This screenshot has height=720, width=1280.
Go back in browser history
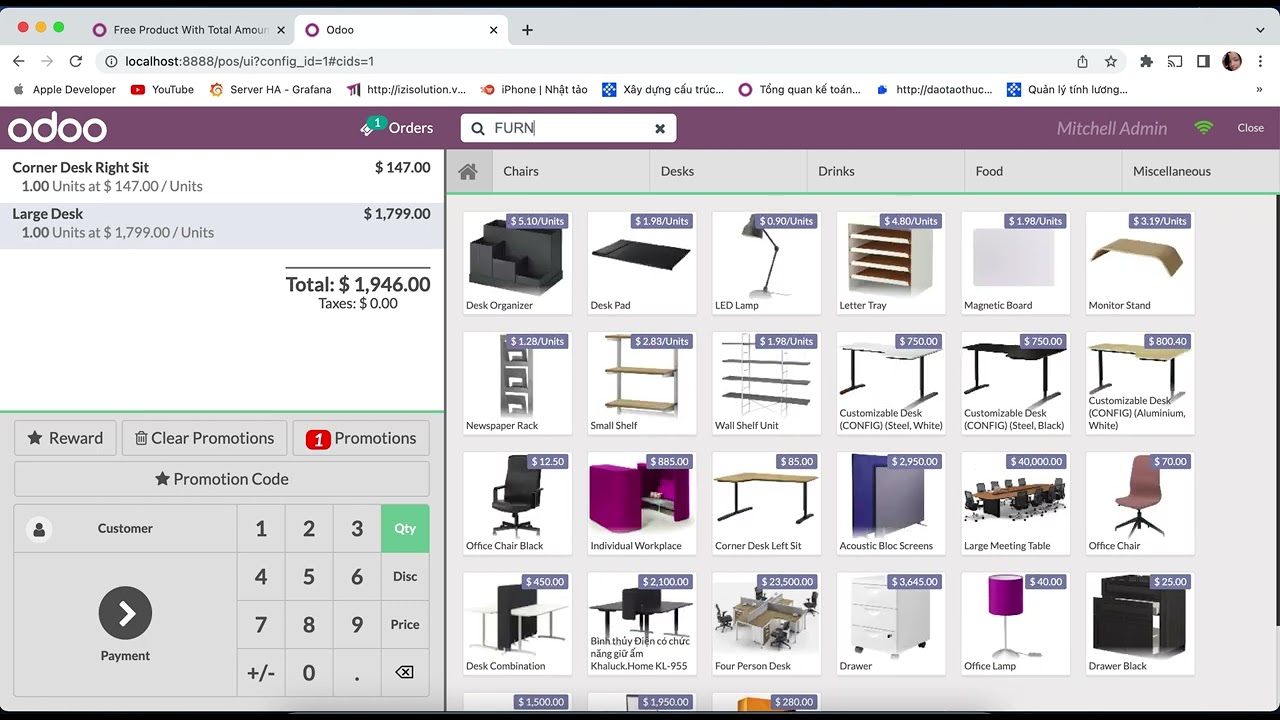[19, 61]
